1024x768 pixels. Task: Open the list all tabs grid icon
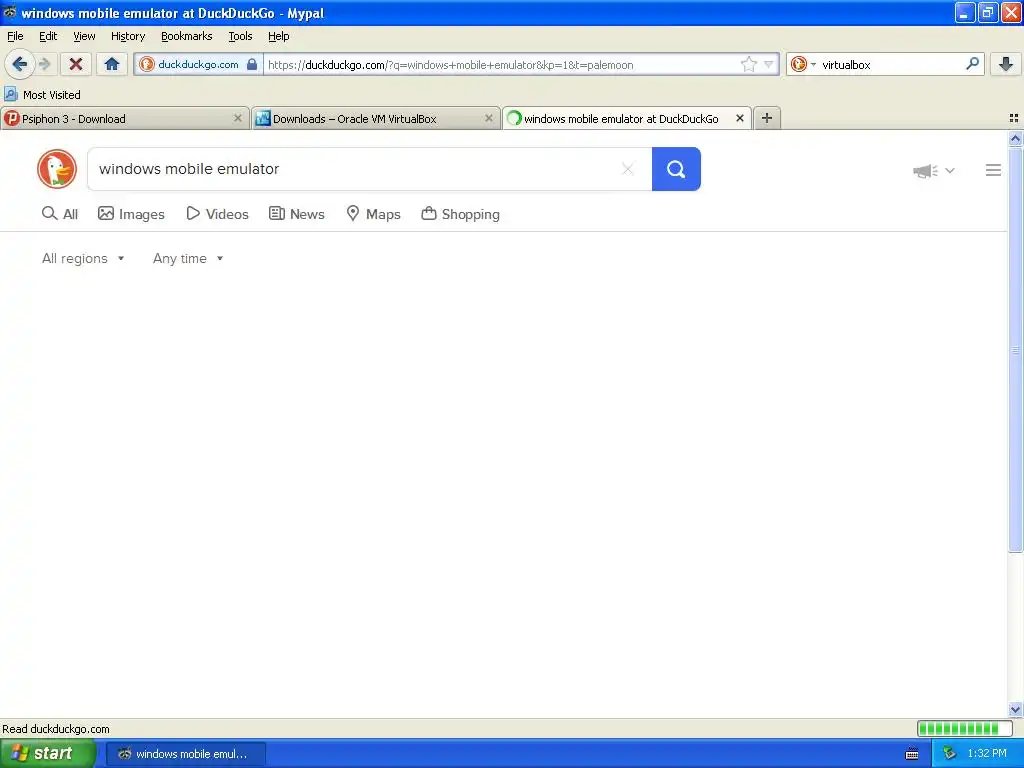1014,118
